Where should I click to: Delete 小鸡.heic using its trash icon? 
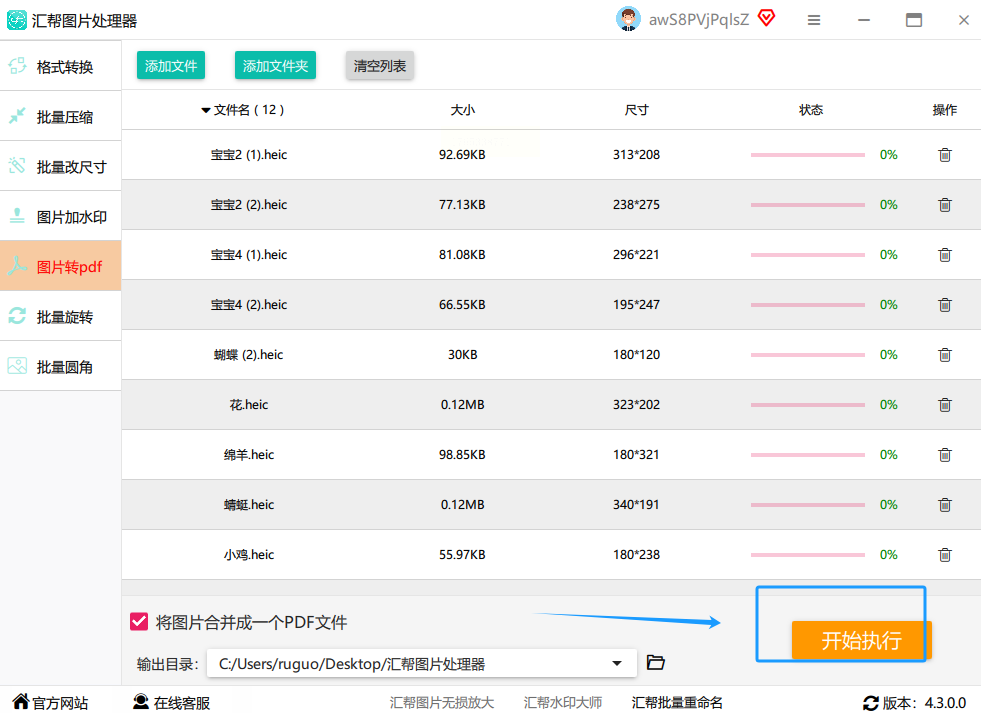click(944, 555)
